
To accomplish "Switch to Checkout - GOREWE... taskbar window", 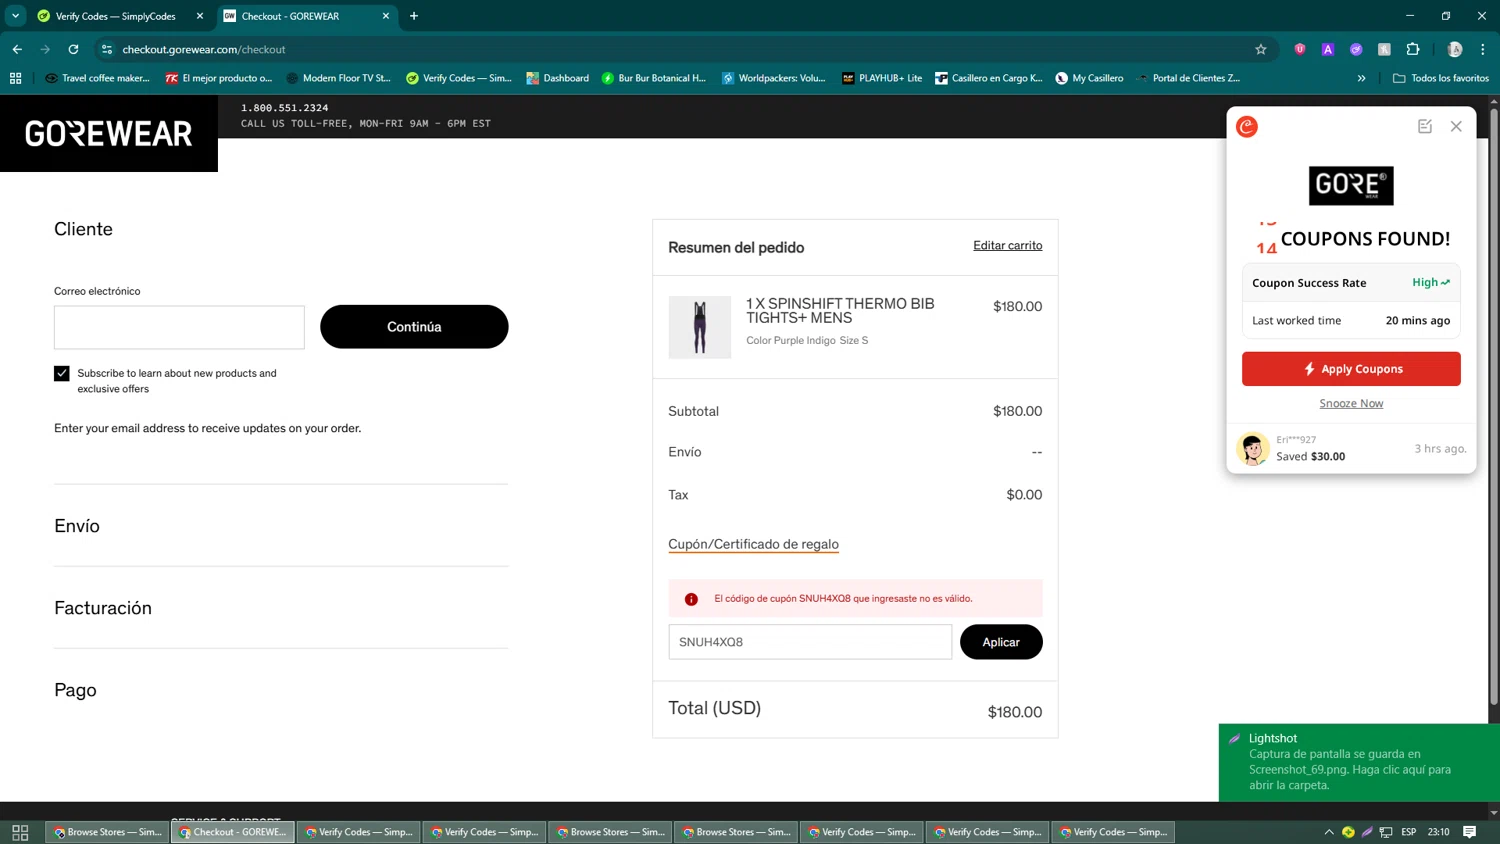I will (233, 832).
